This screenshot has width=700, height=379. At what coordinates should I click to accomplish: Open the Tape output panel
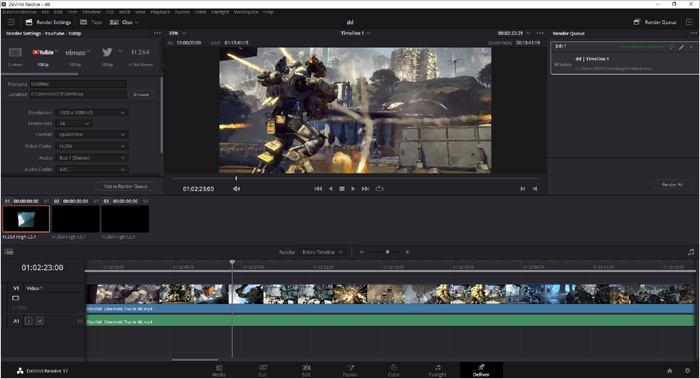pos(91,22)
